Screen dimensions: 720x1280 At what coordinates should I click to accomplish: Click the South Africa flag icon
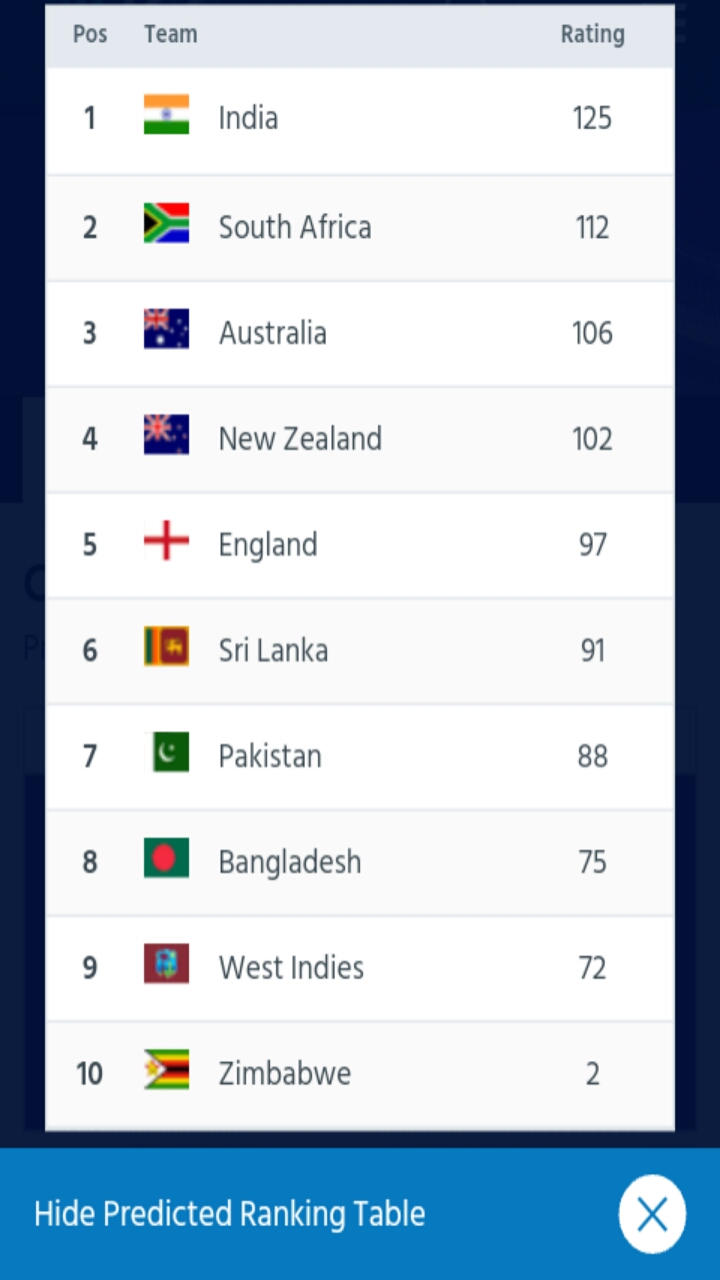(166, 223)
